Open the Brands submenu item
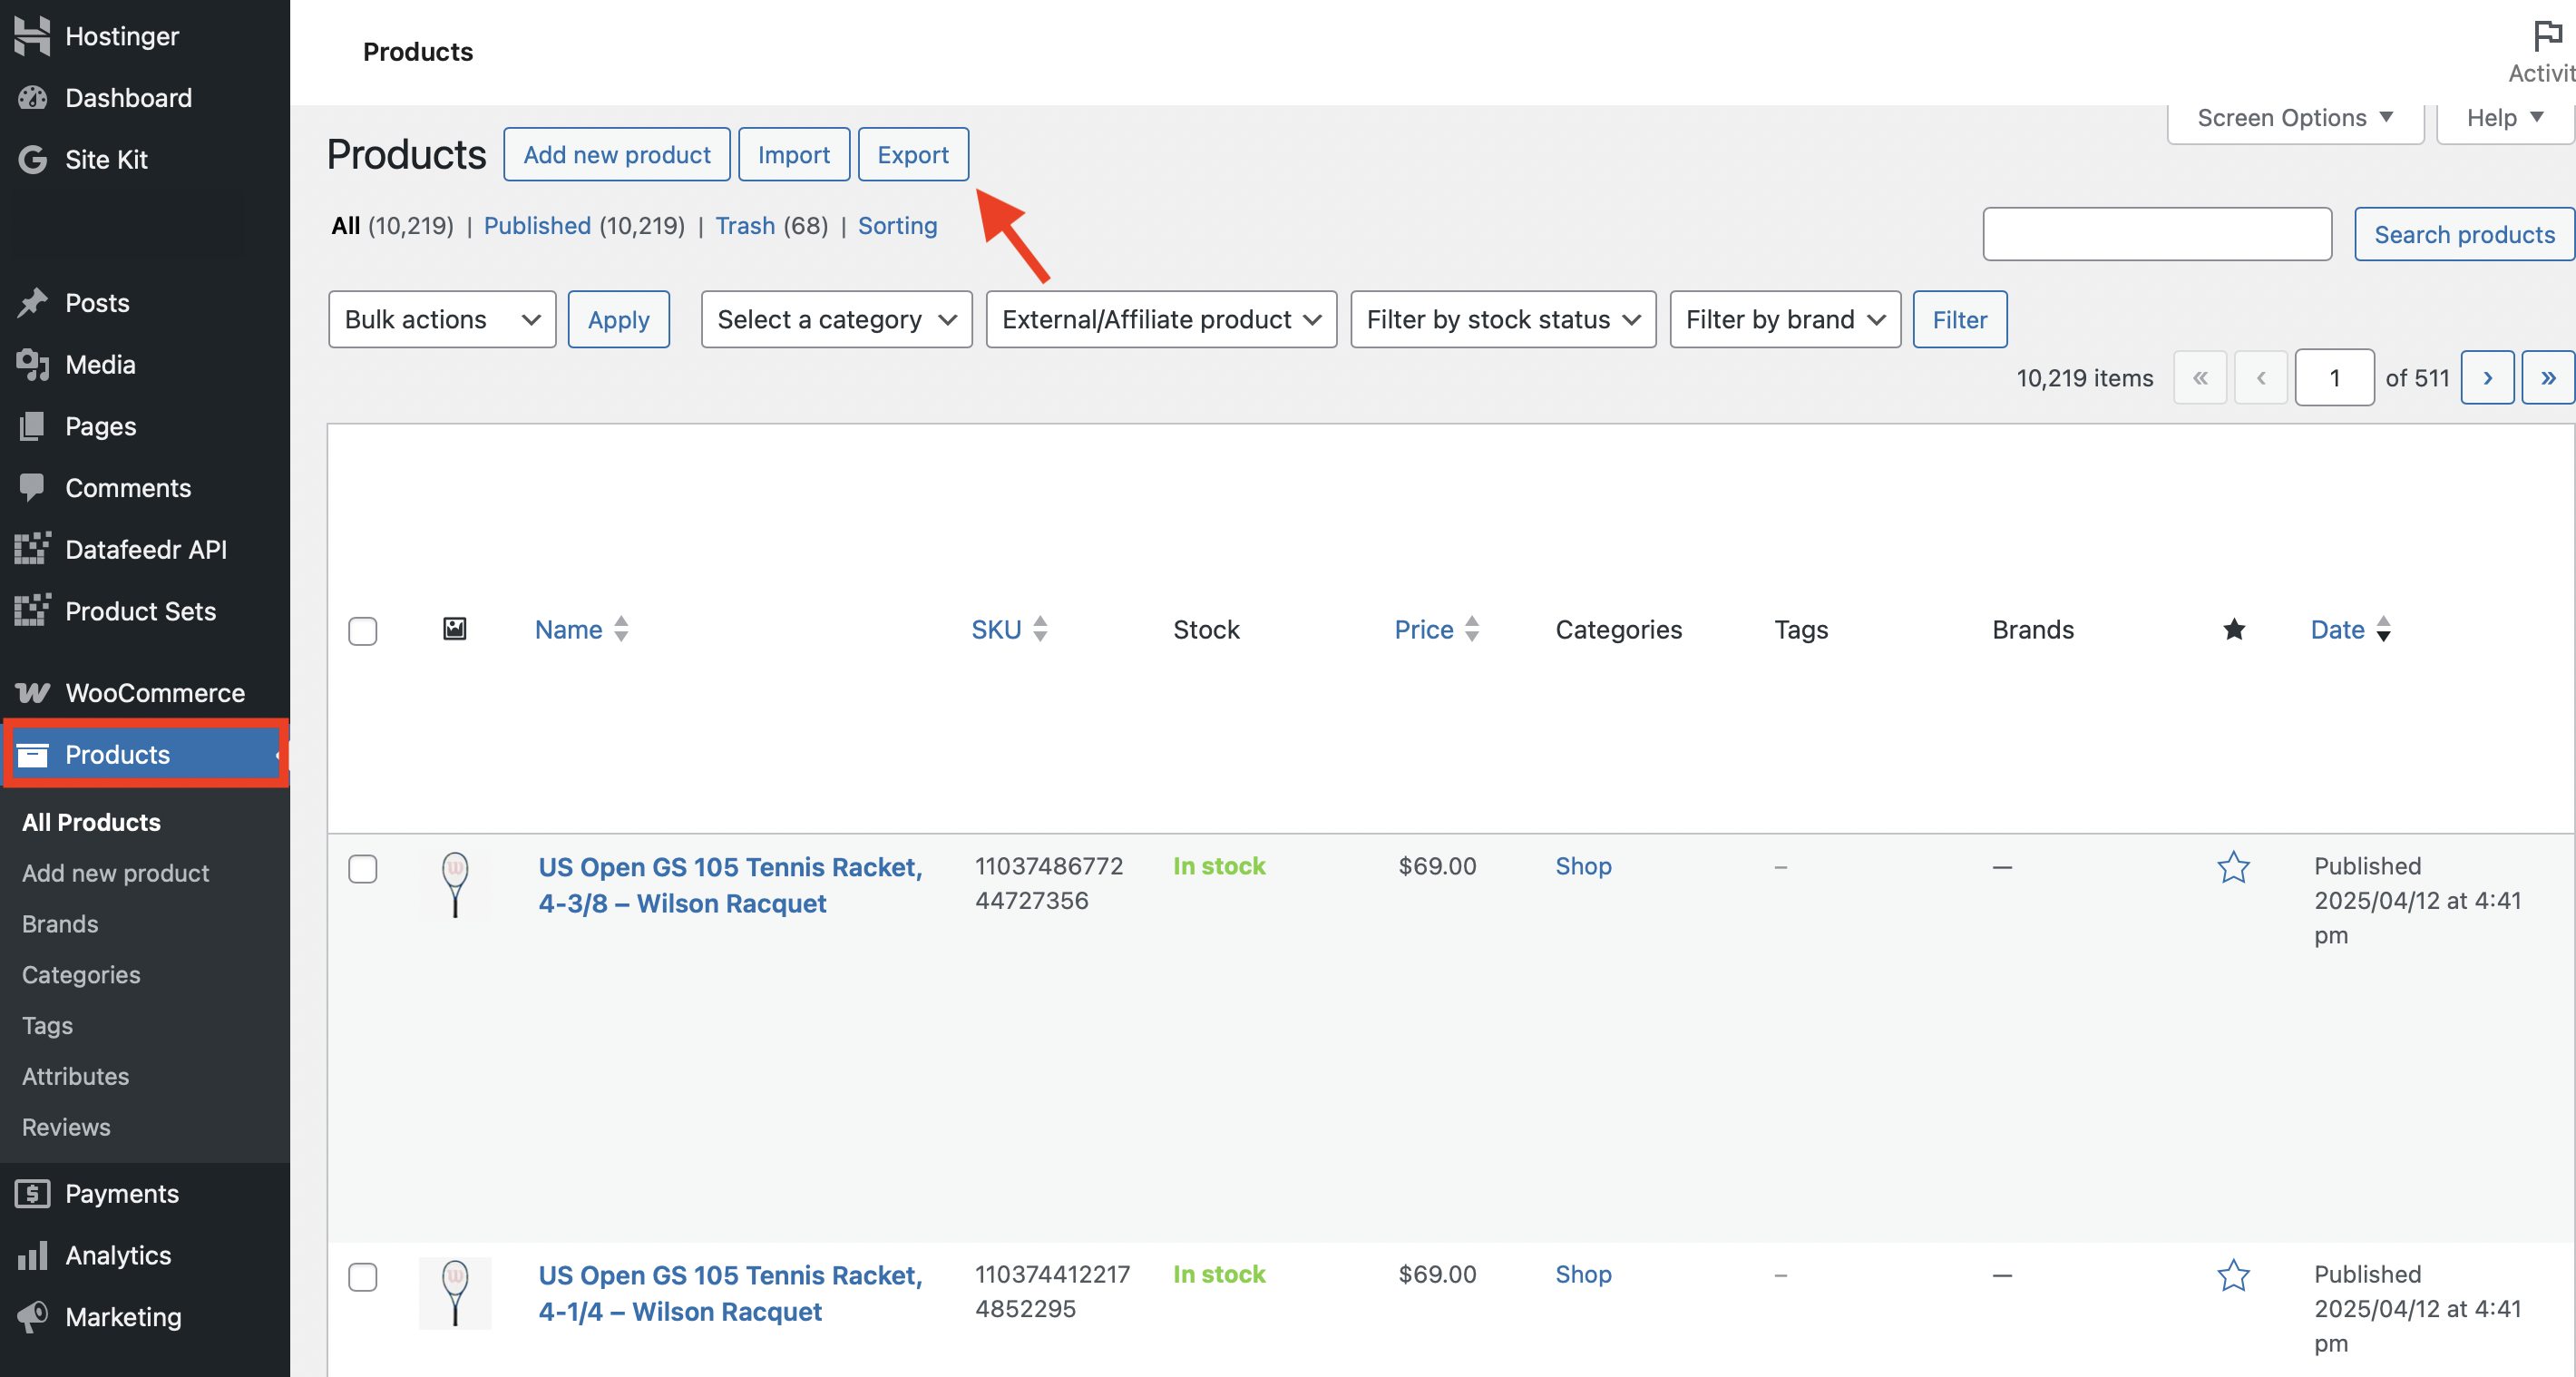2576x1377 pixels. (60, 924)
